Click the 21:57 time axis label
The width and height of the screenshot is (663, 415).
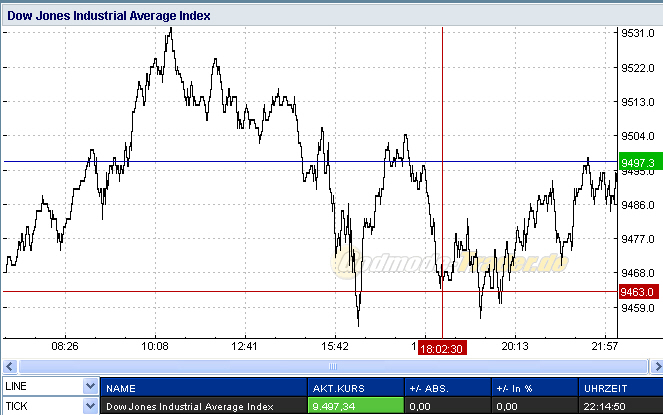pyautogui.click(x=605, y=346)
